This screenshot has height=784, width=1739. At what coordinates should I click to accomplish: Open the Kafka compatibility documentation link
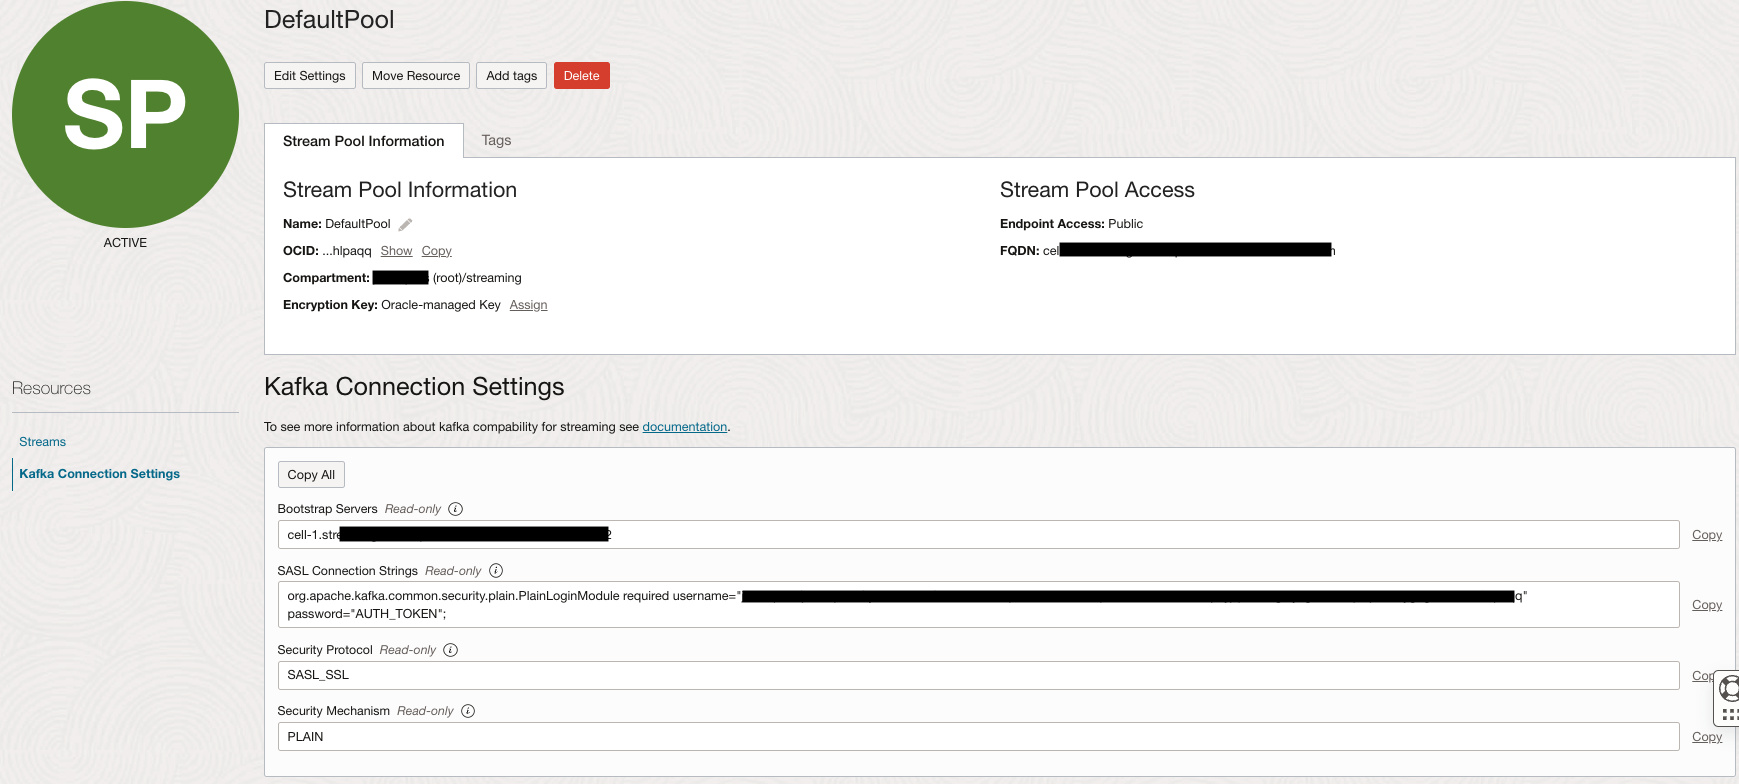pyautogui.click(x=684, y=427)
